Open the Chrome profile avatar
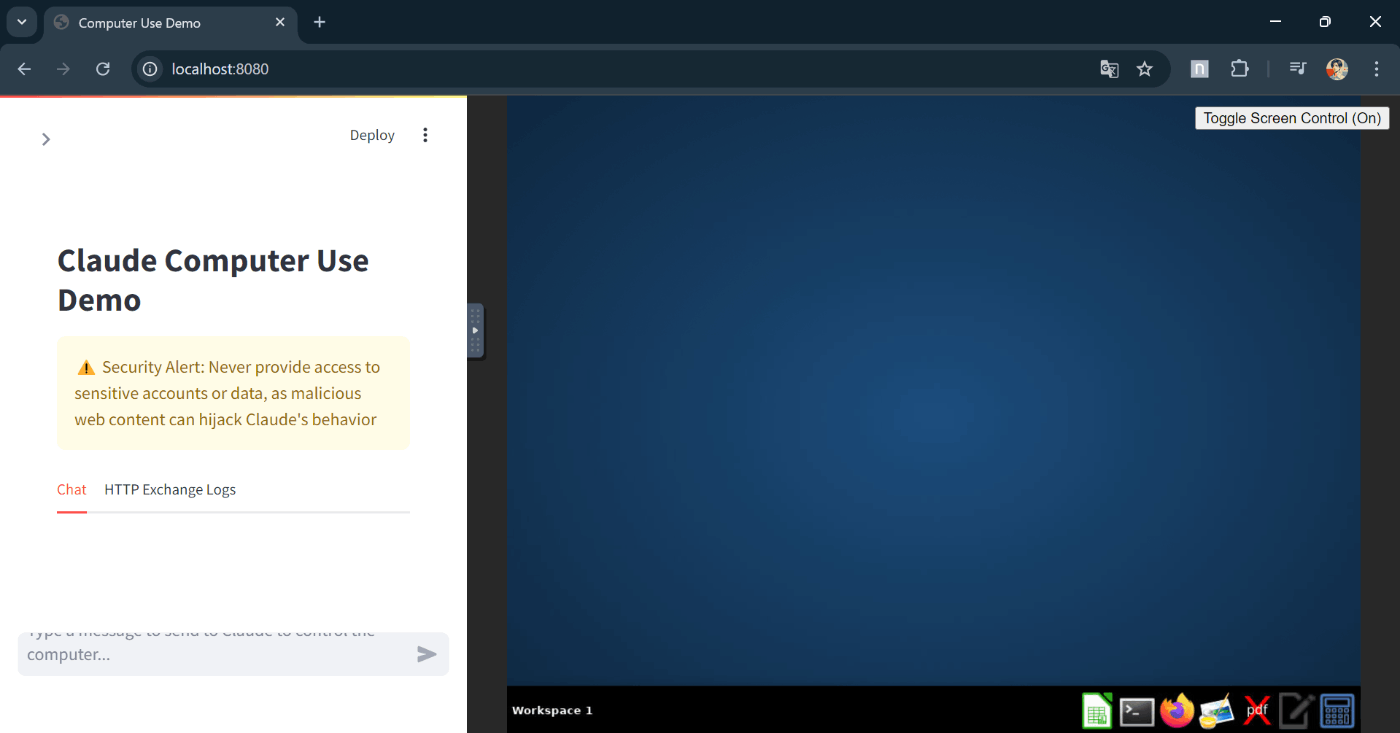 1337,69
